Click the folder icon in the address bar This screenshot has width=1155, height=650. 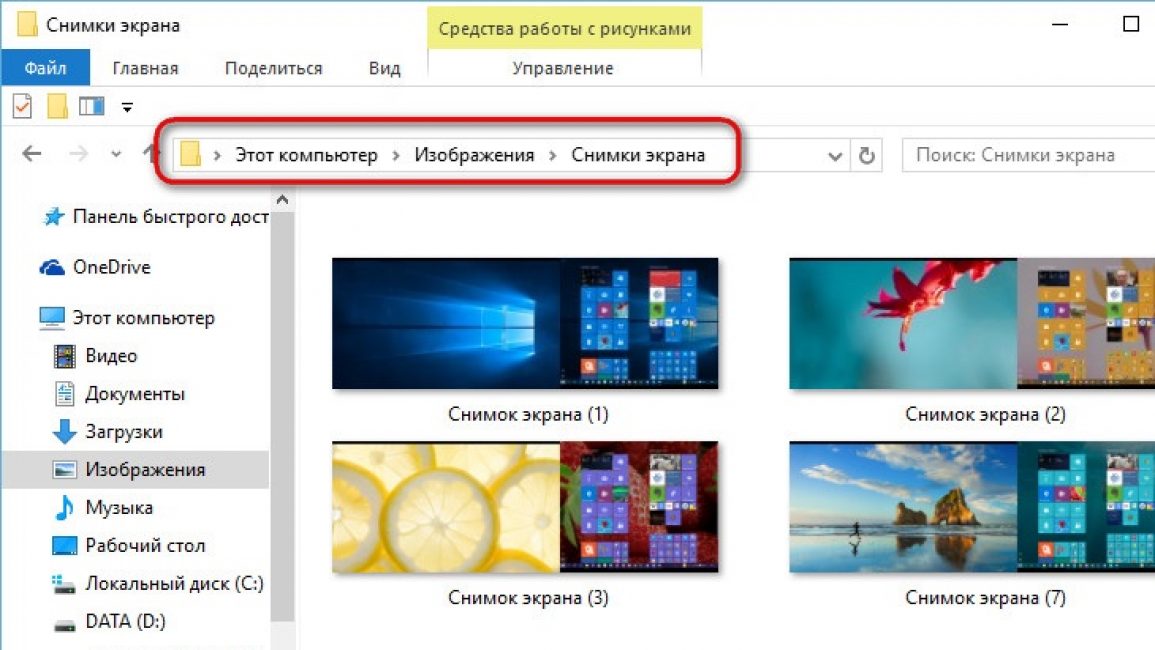(190, 154)
